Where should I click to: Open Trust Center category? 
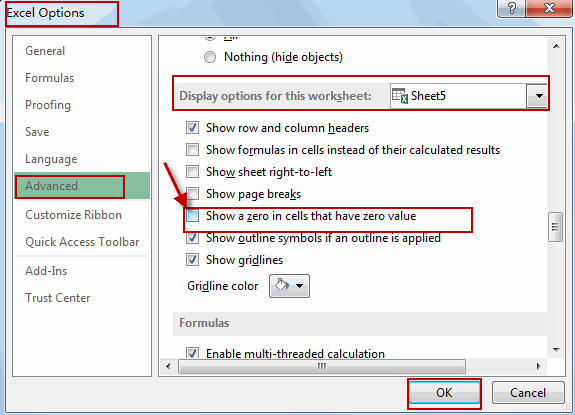pos(58,298)
